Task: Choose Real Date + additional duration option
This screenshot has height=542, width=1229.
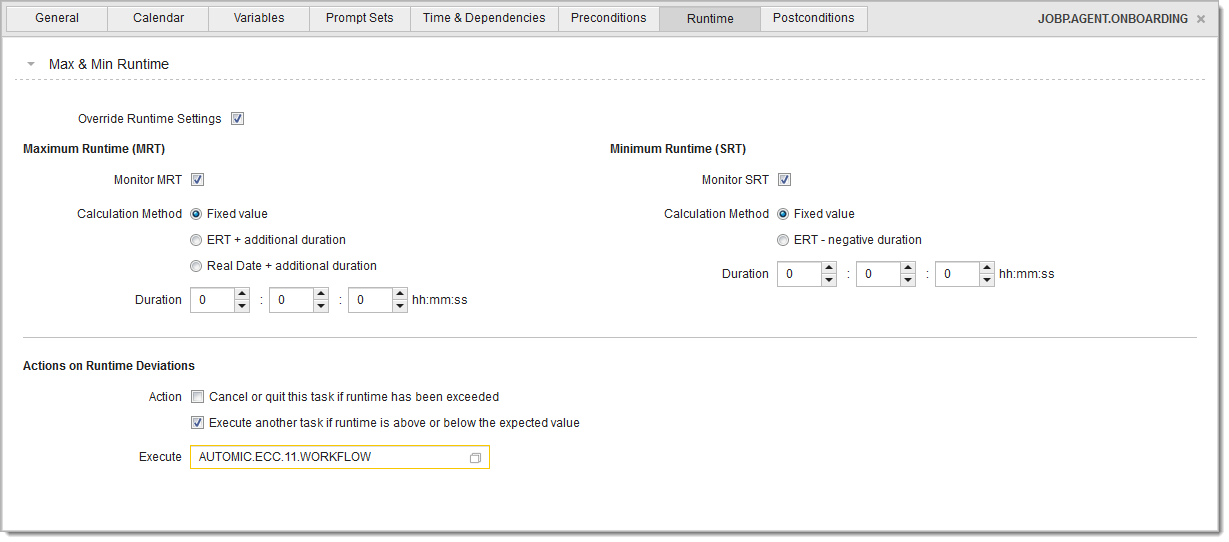Action: point(196,266)
